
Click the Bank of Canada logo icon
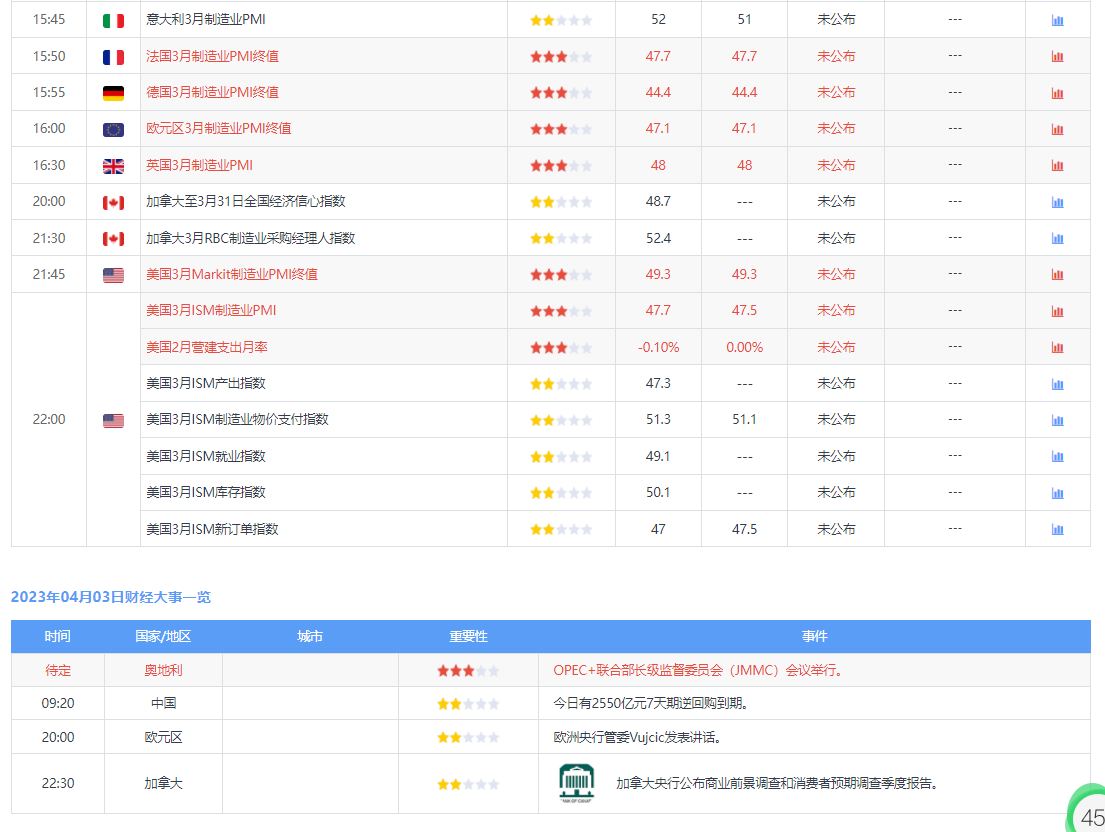click(576, 783)
